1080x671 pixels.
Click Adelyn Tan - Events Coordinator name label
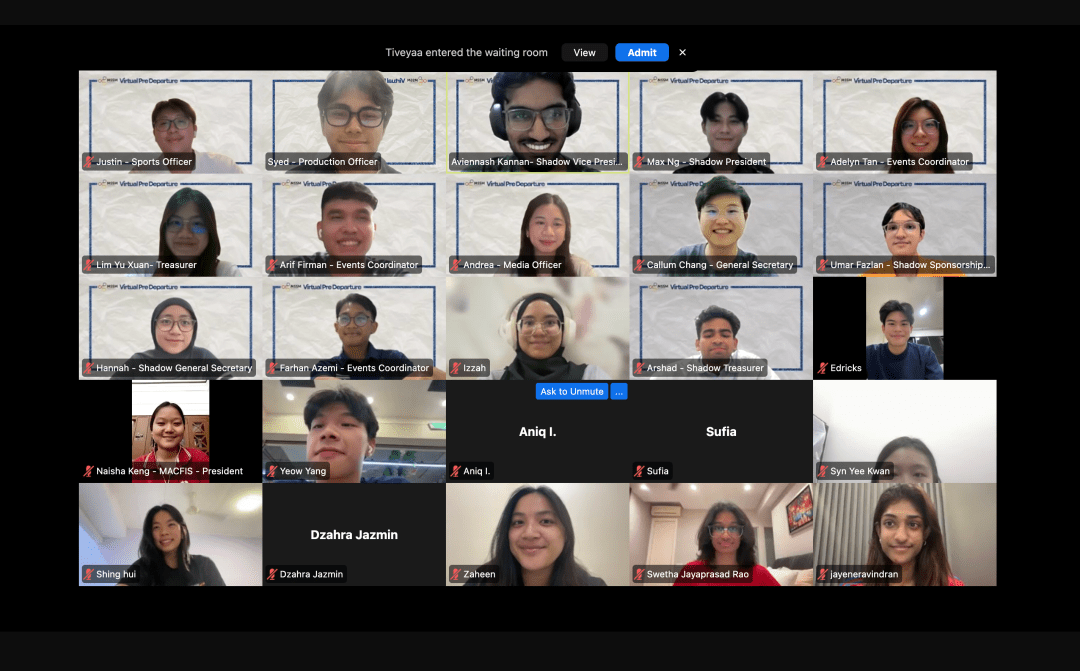[x=899, y=162]
